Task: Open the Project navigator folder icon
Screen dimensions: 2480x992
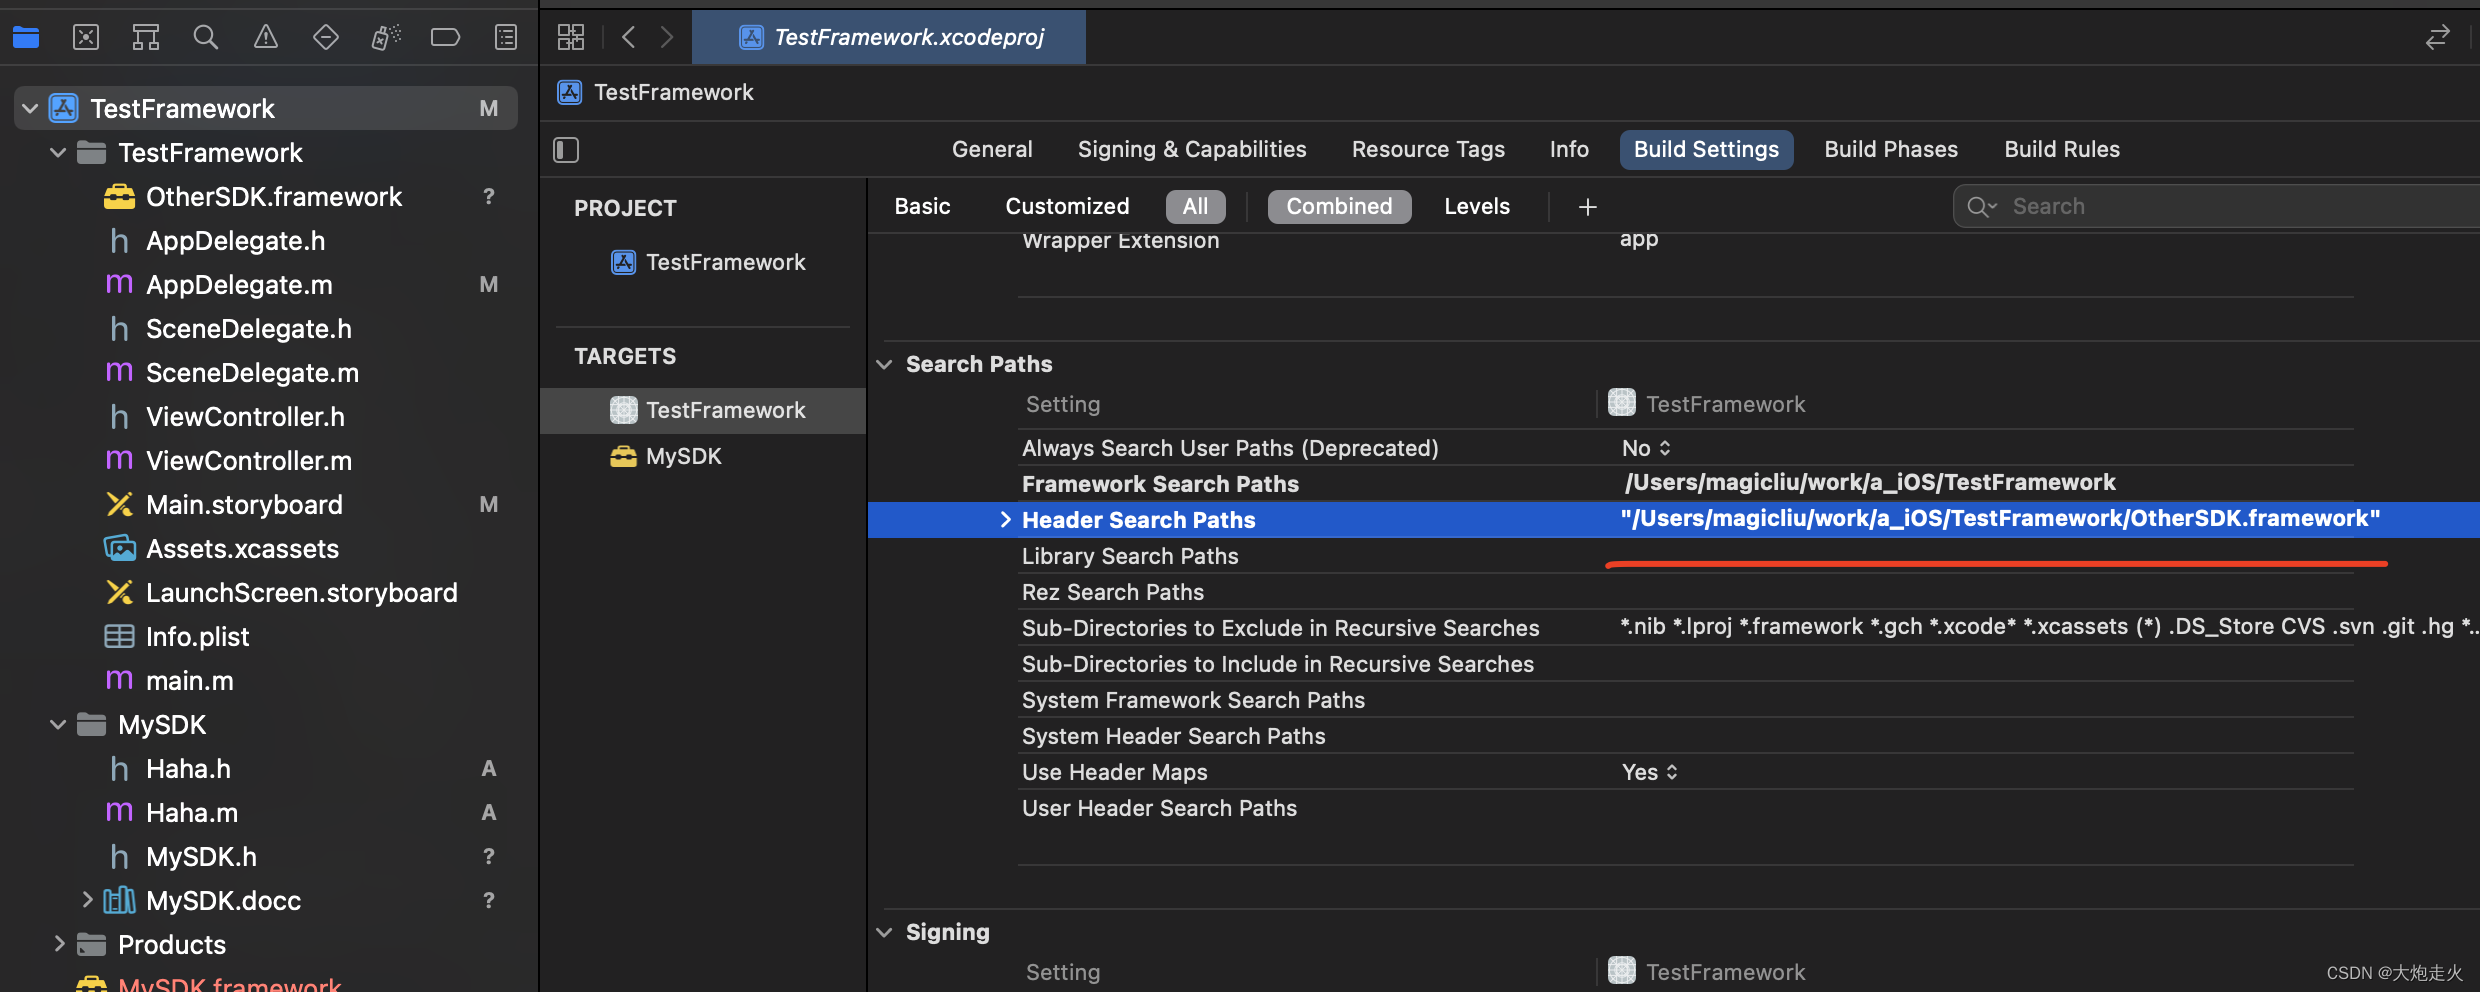Action: click(x=26, y=38)
